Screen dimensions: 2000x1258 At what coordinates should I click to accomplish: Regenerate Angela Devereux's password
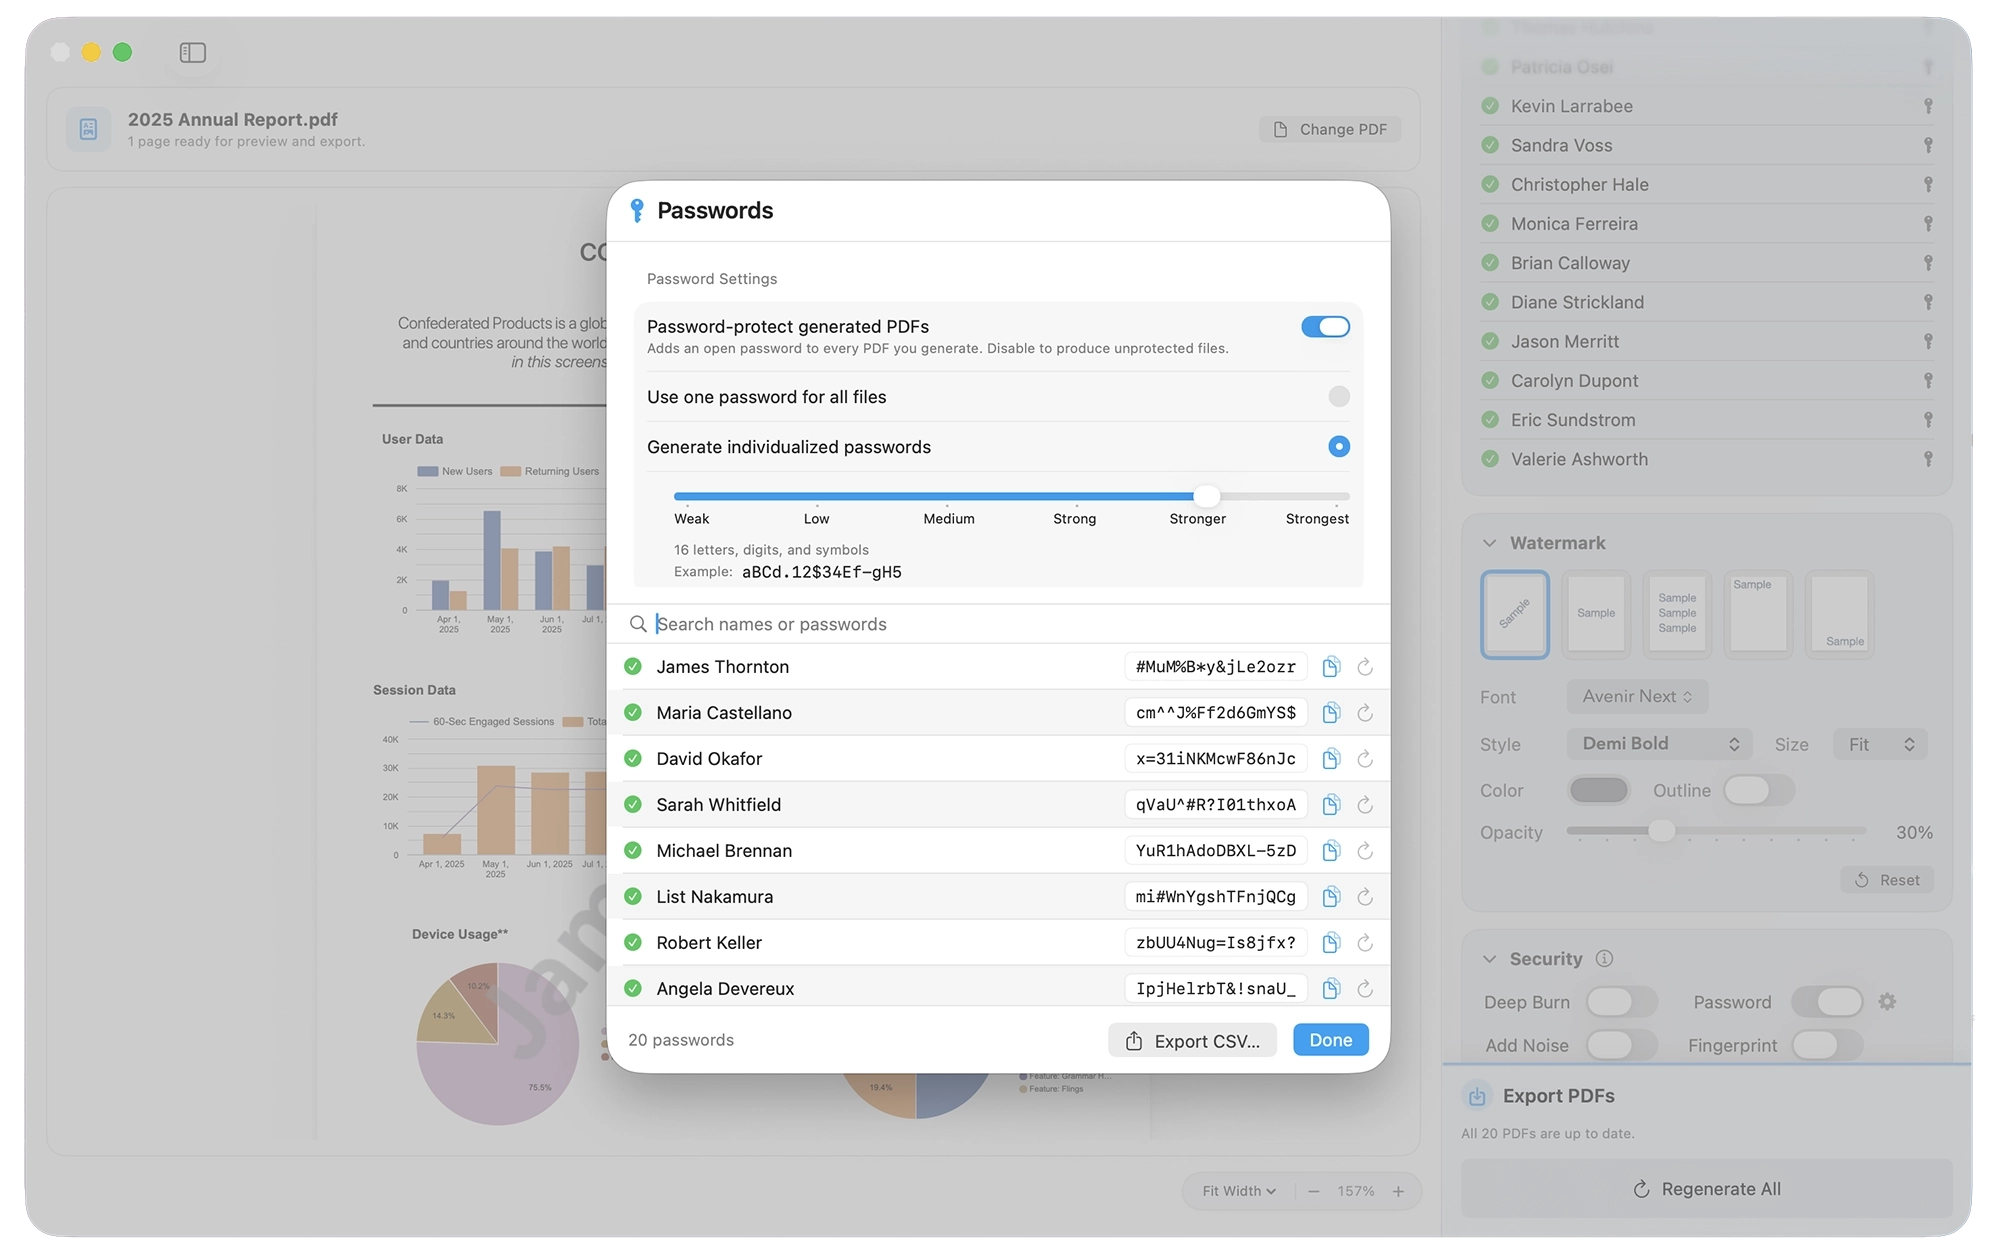[x=1365, y=989]
